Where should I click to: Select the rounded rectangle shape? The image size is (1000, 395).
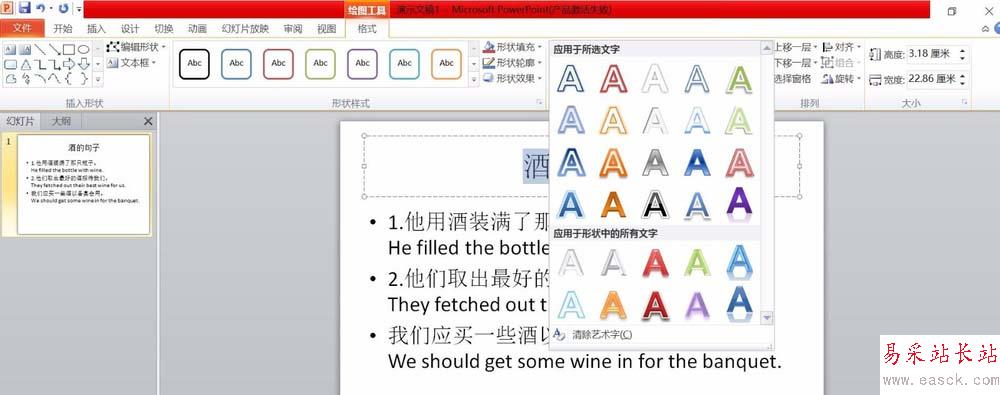click(x=11, y=64)
